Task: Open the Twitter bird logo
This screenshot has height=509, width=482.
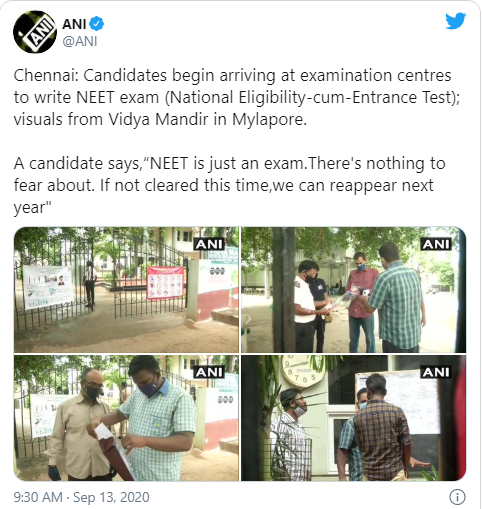Action: click(x=456, y=21)
